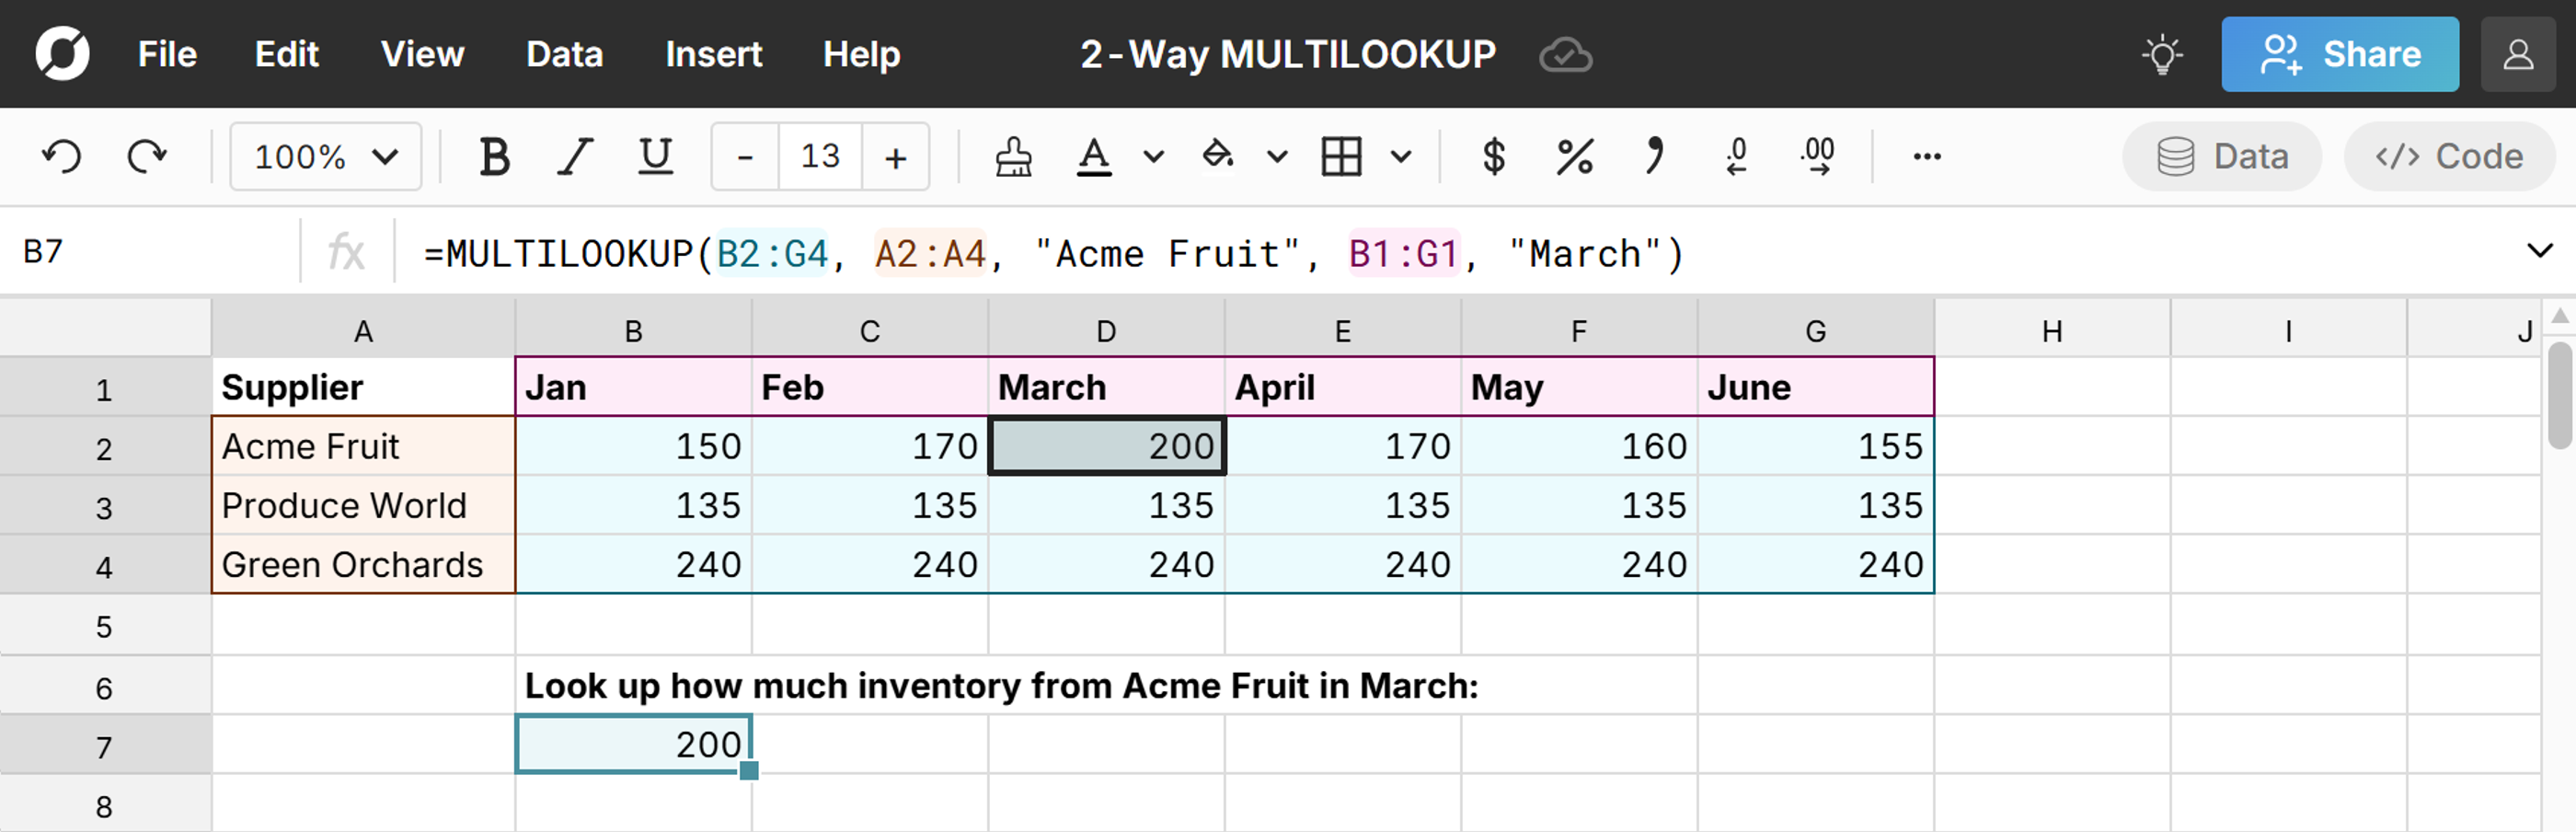Click the Undo icon
This screenshot has width=2576, height=832.
tap(60, 156)
